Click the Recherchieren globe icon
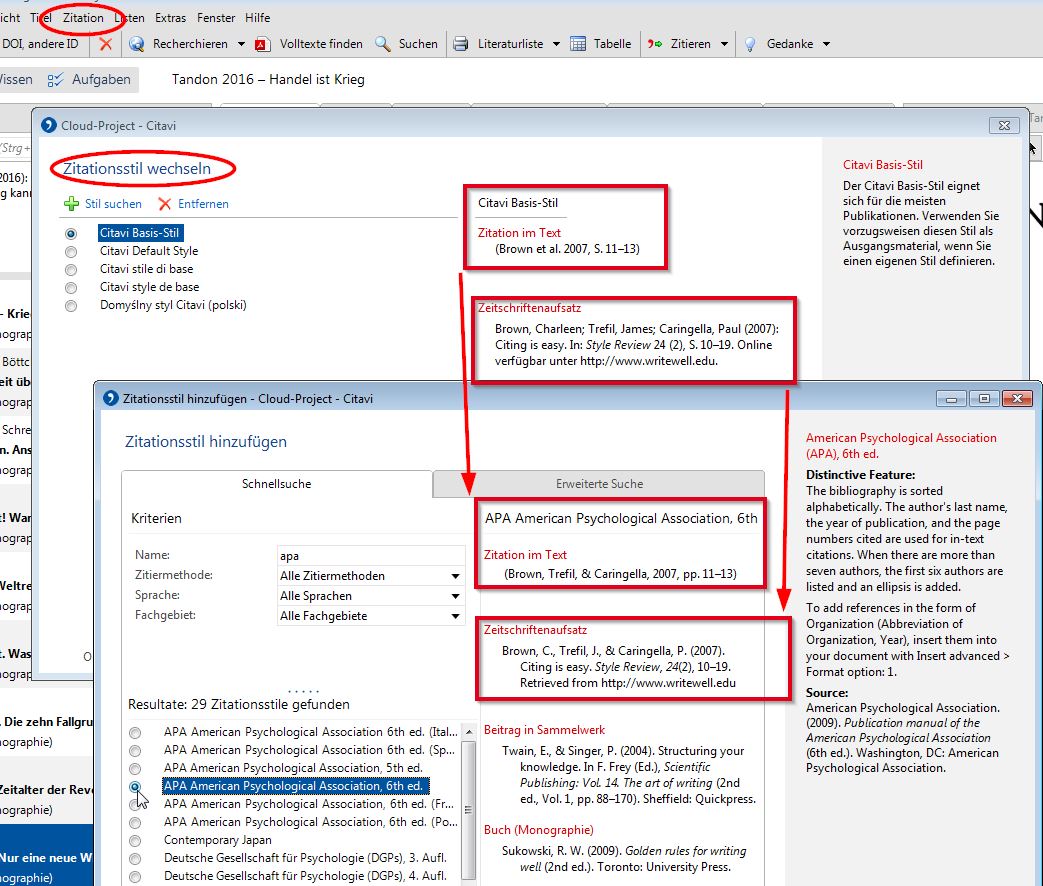The width and height of the screenshot is (1043, 886). click(137, 44)
